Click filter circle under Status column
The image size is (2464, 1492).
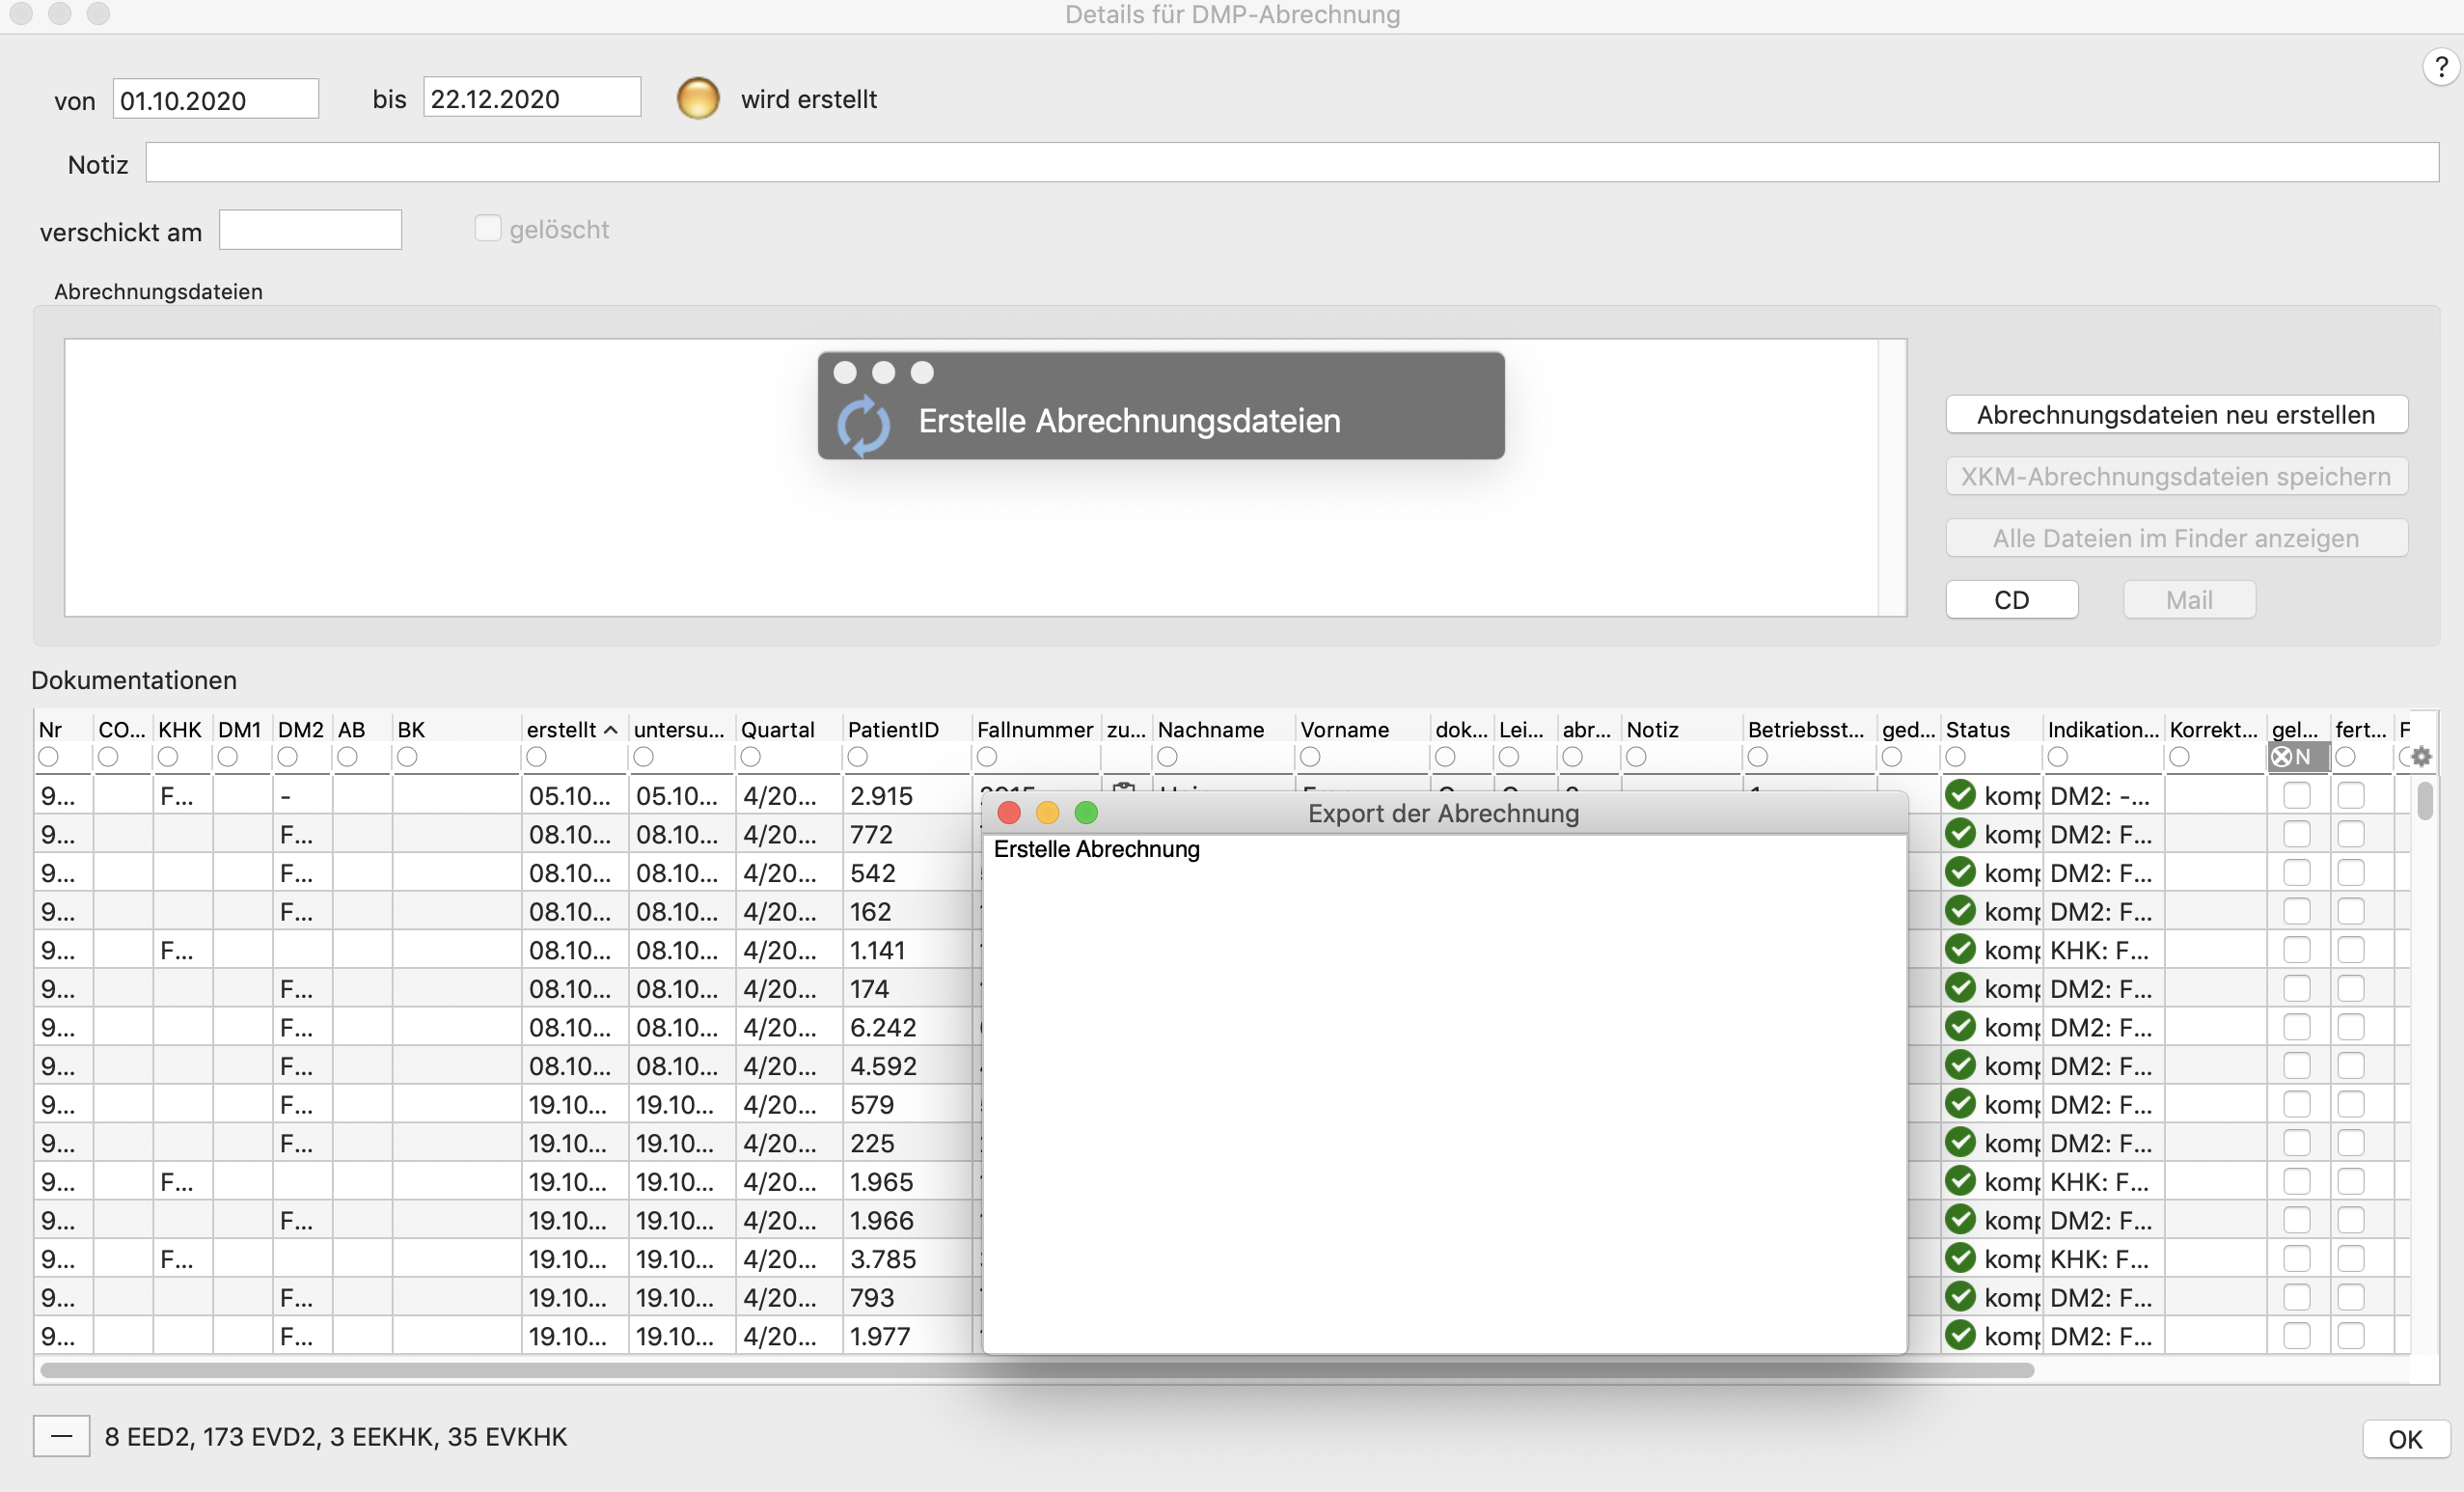[1956, 757]
